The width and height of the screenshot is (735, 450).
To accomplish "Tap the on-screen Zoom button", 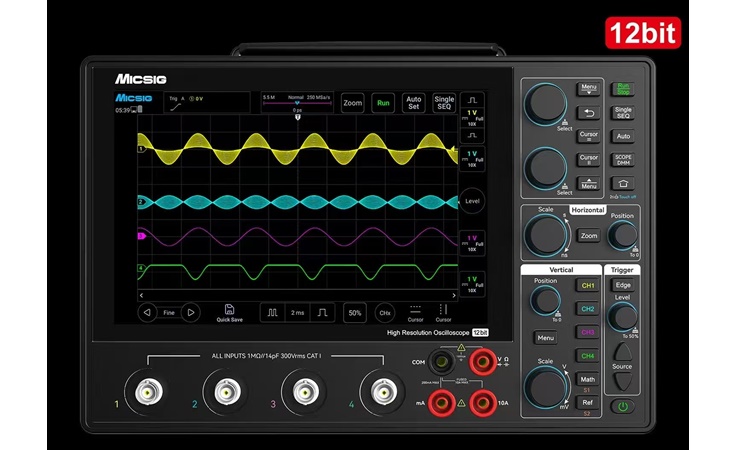I will [x=352, y=103].
